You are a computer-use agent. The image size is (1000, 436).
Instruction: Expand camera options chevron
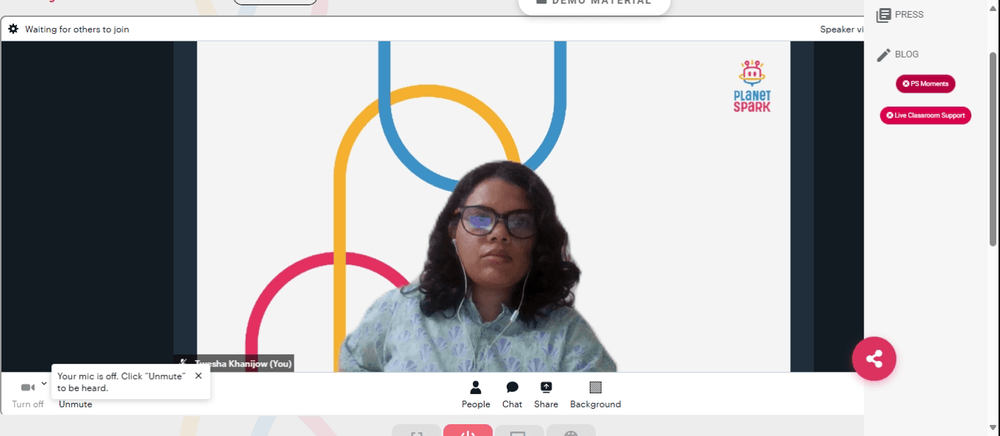44,383
